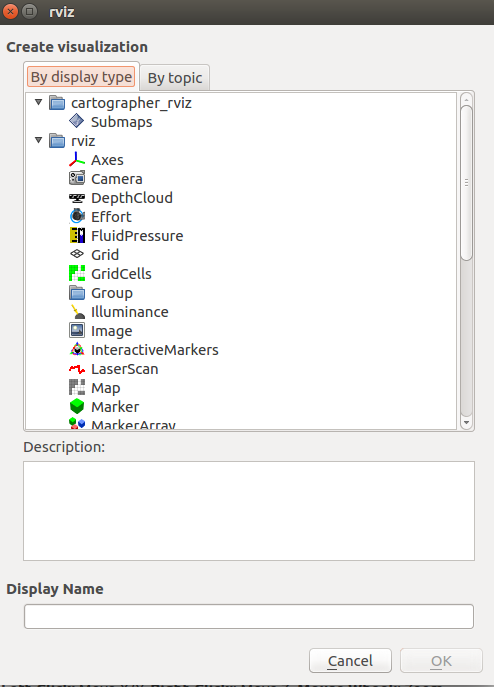This screenshot has width=494, height=687.
Task: Choose the Camera display type icon
Action: coord(77,179)
